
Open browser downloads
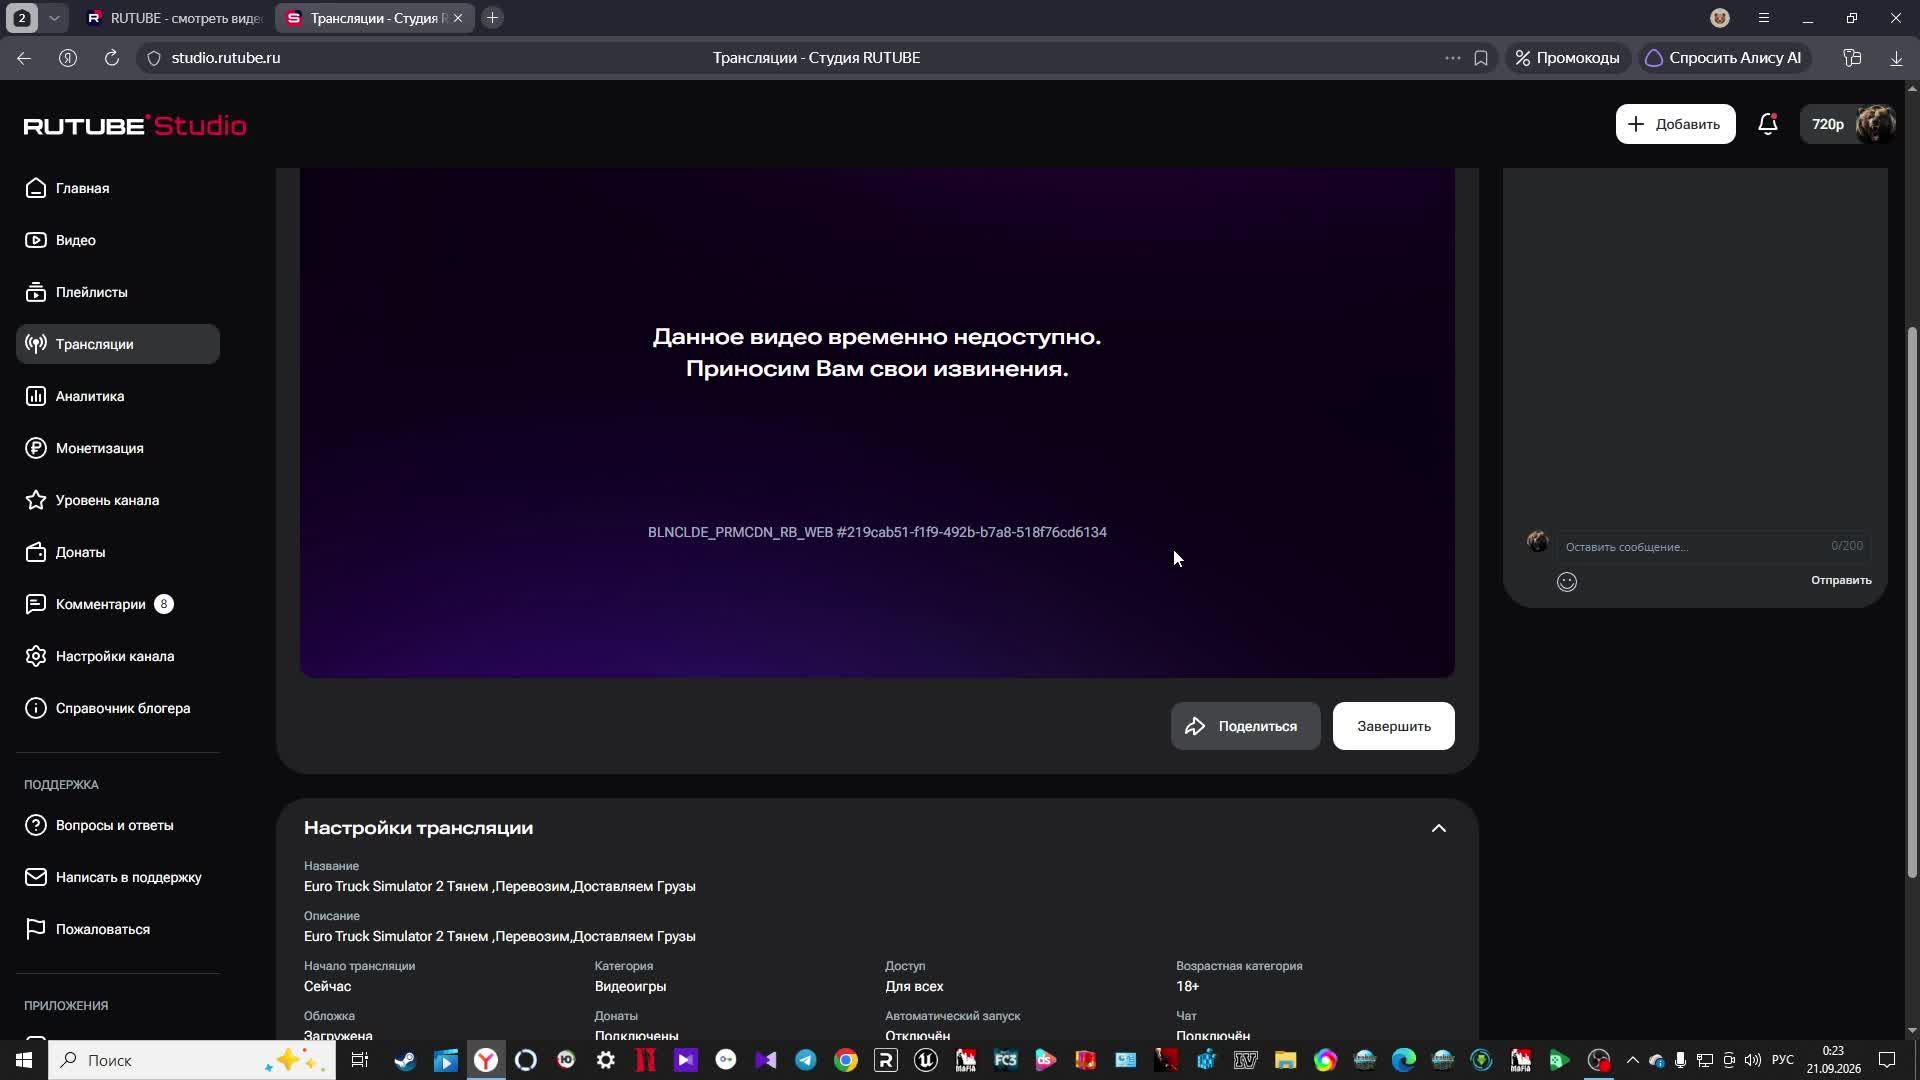(1896, 58)
